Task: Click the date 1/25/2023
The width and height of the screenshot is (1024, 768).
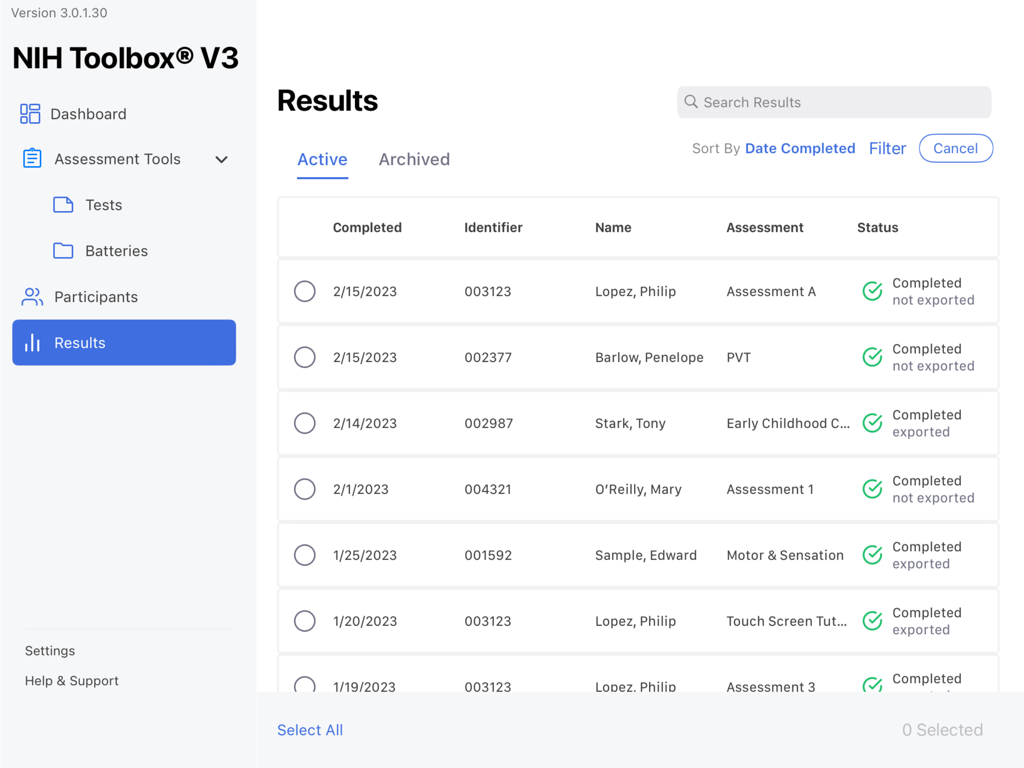Action: point(365,555)
